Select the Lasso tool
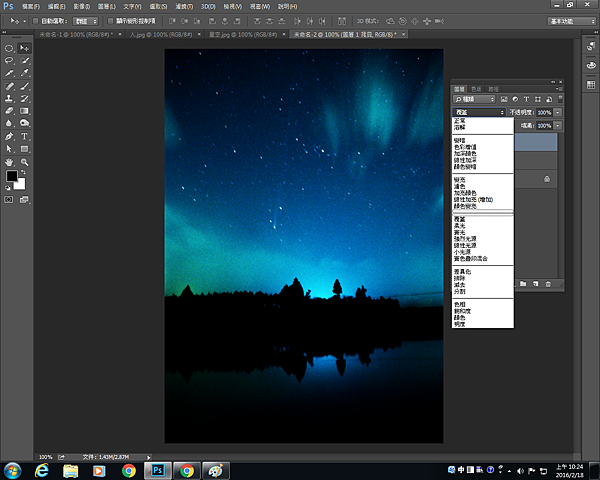 point(9,61)
